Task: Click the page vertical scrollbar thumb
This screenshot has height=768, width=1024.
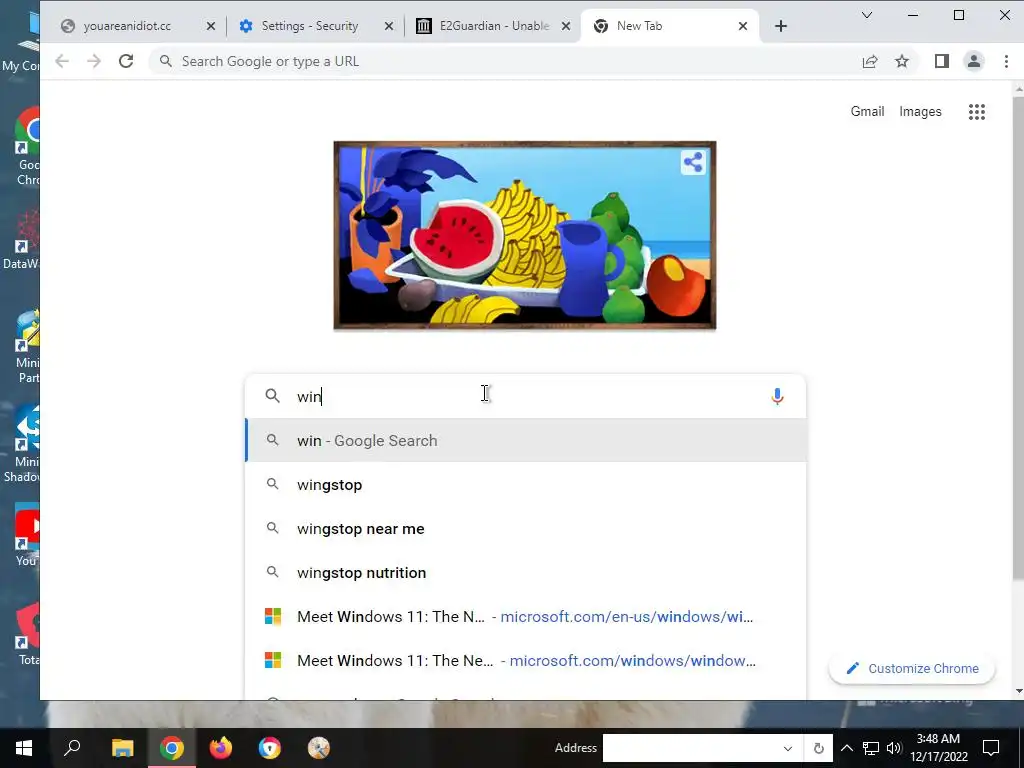Action: (1018, 338)
